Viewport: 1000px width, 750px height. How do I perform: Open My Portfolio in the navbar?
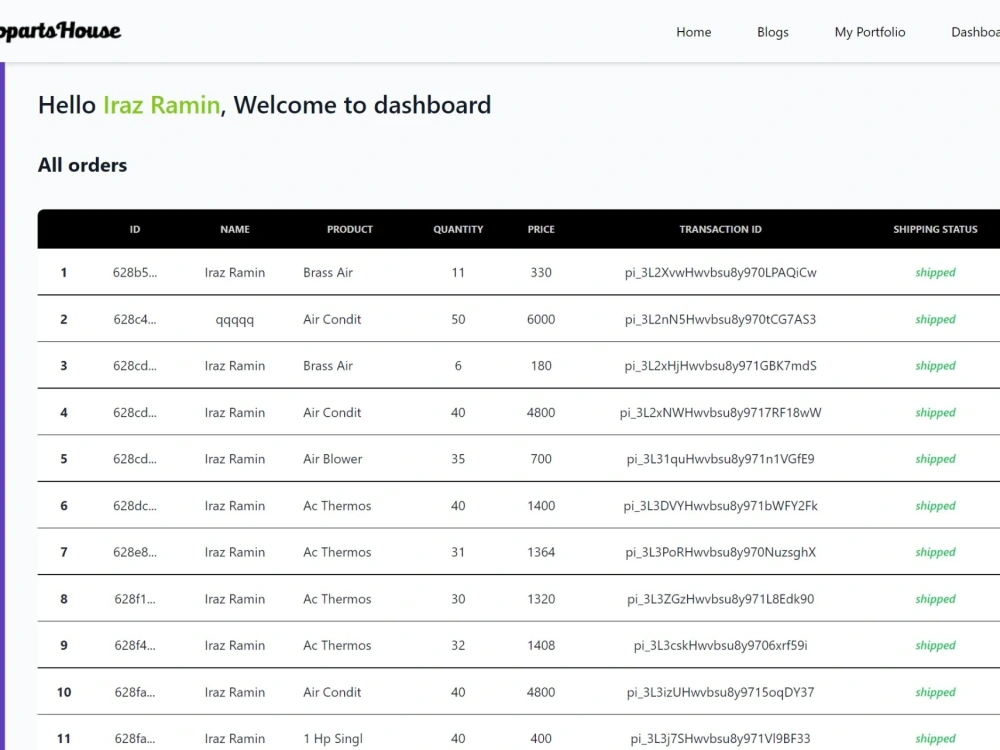(869, 32)
